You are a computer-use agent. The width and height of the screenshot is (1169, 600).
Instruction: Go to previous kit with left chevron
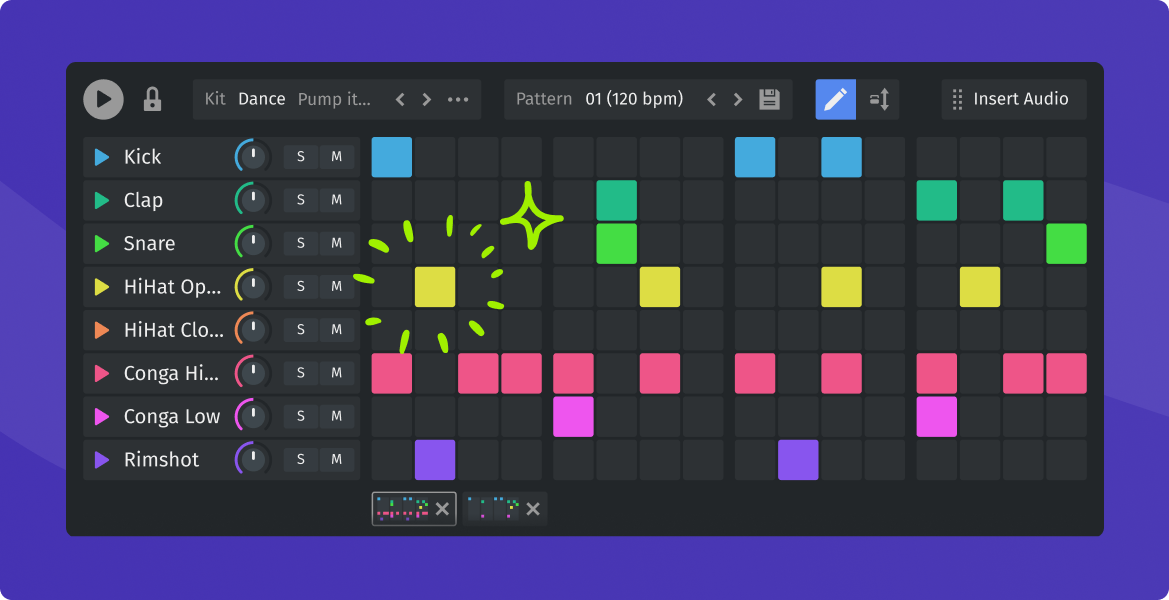coord(400,99)
